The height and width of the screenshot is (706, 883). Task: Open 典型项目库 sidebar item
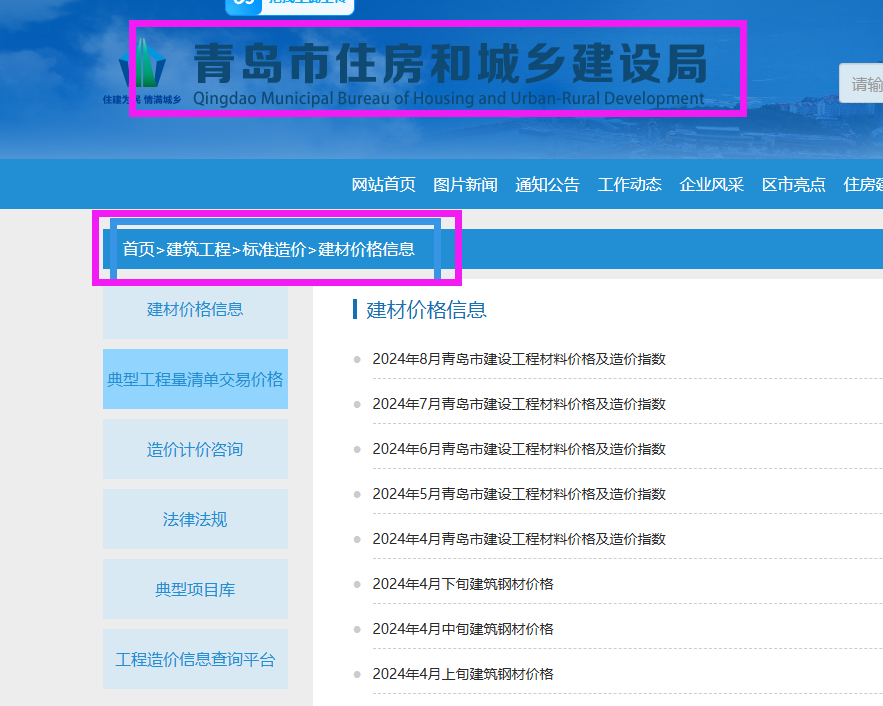coord(195,589)
